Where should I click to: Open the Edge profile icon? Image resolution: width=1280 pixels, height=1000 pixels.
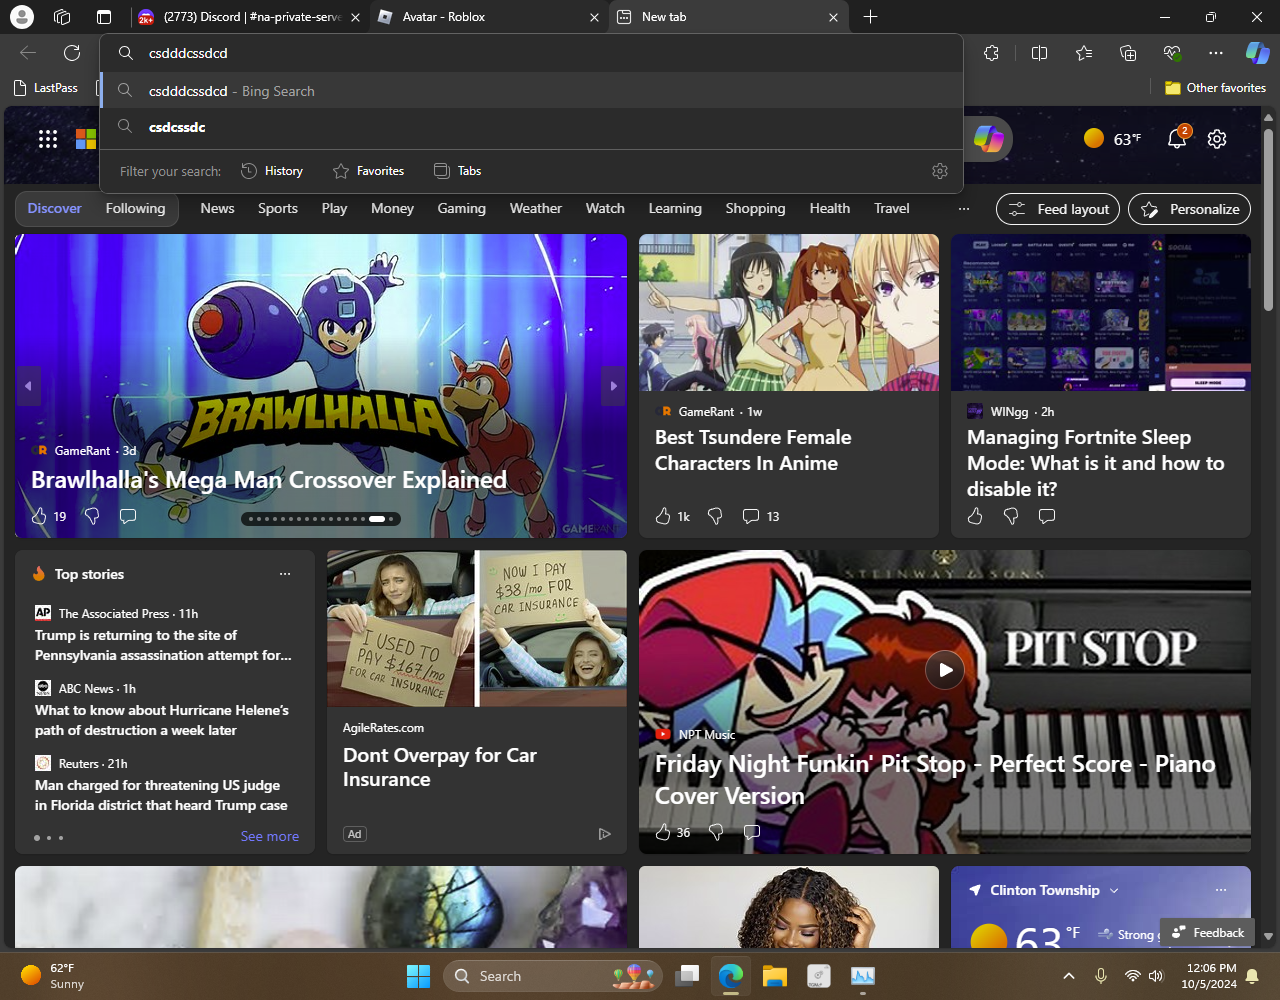pos(21,17)
